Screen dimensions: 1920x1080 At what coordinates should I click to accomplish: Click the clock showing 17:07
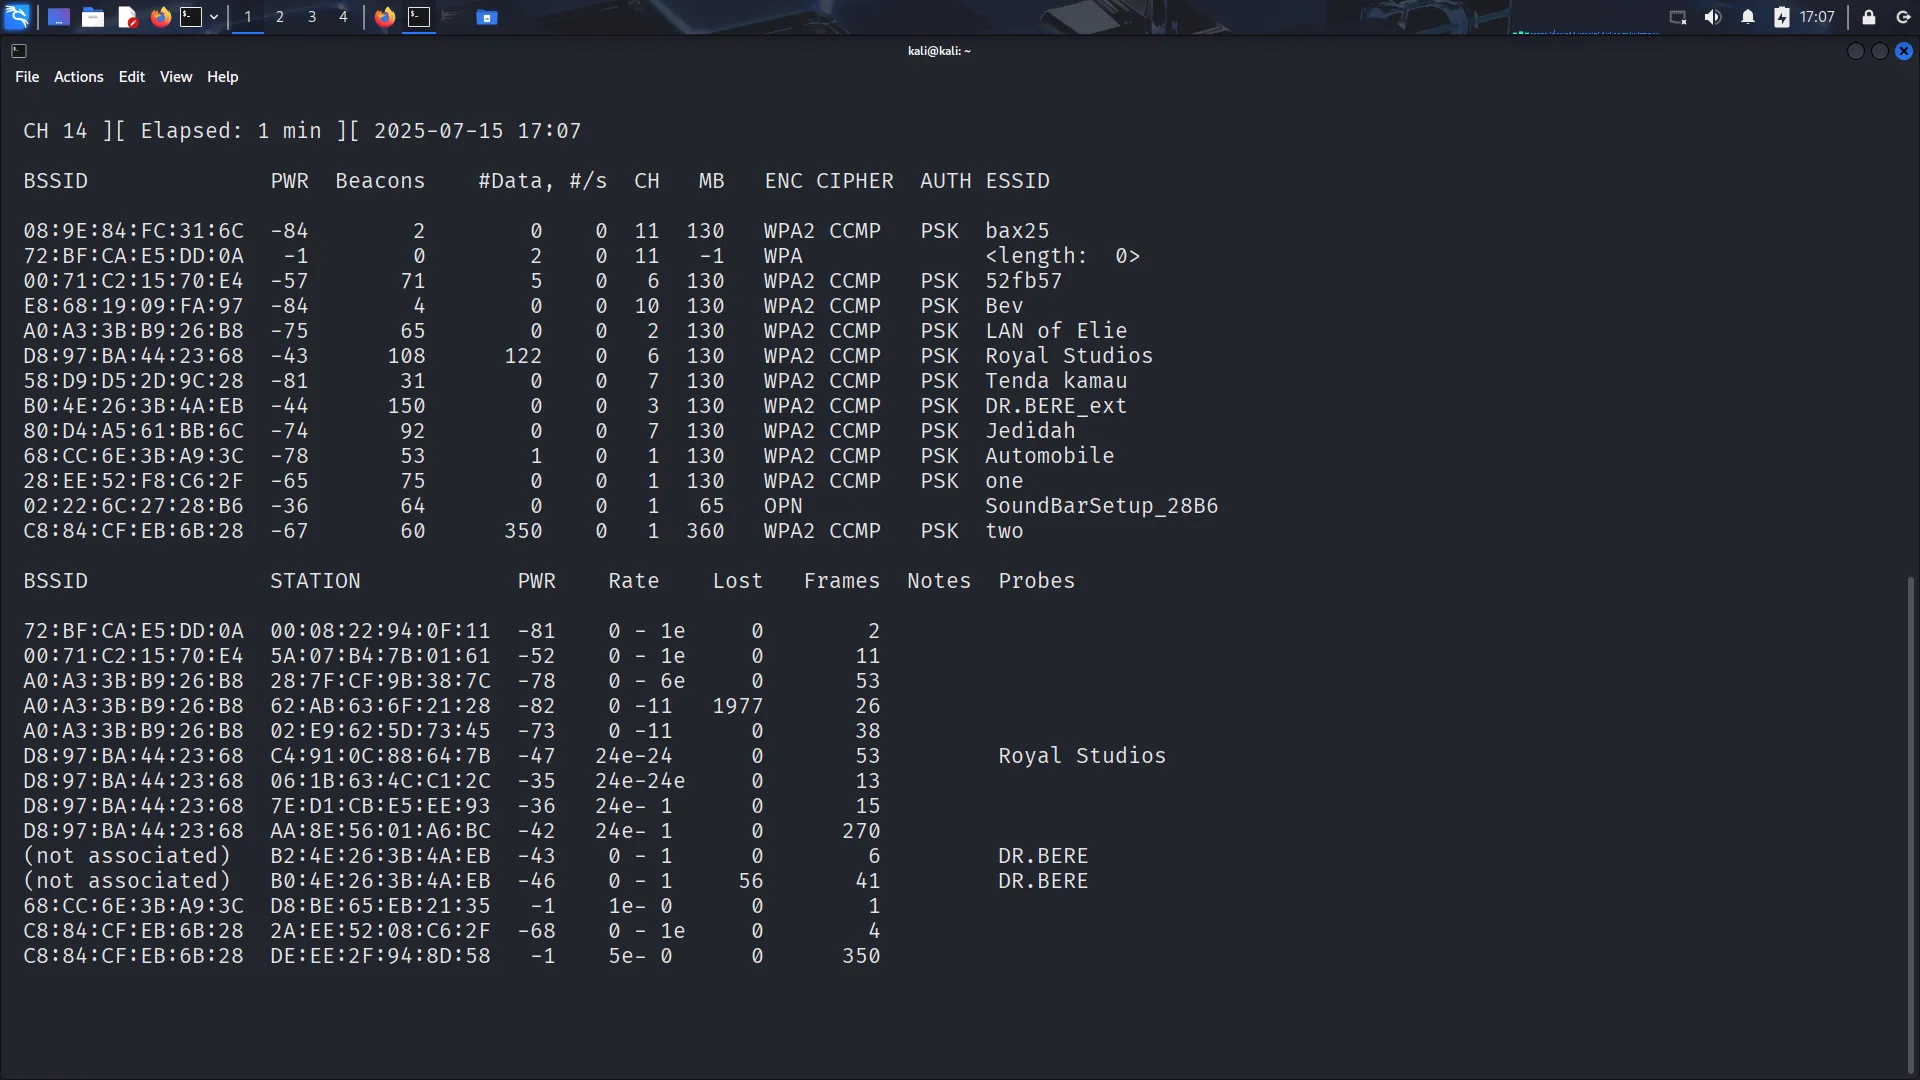pos(1817,17)
